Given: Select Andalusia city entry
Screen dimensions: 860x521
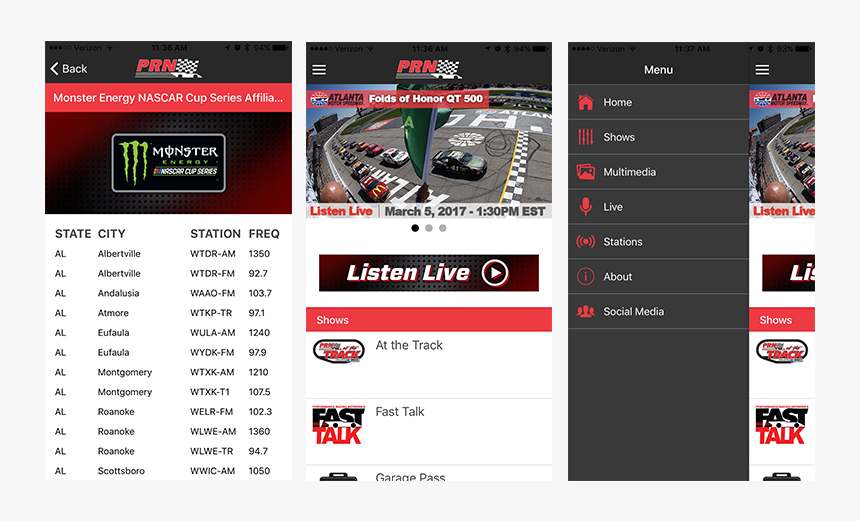Looking at the screenshot, I should coord(118,293).
